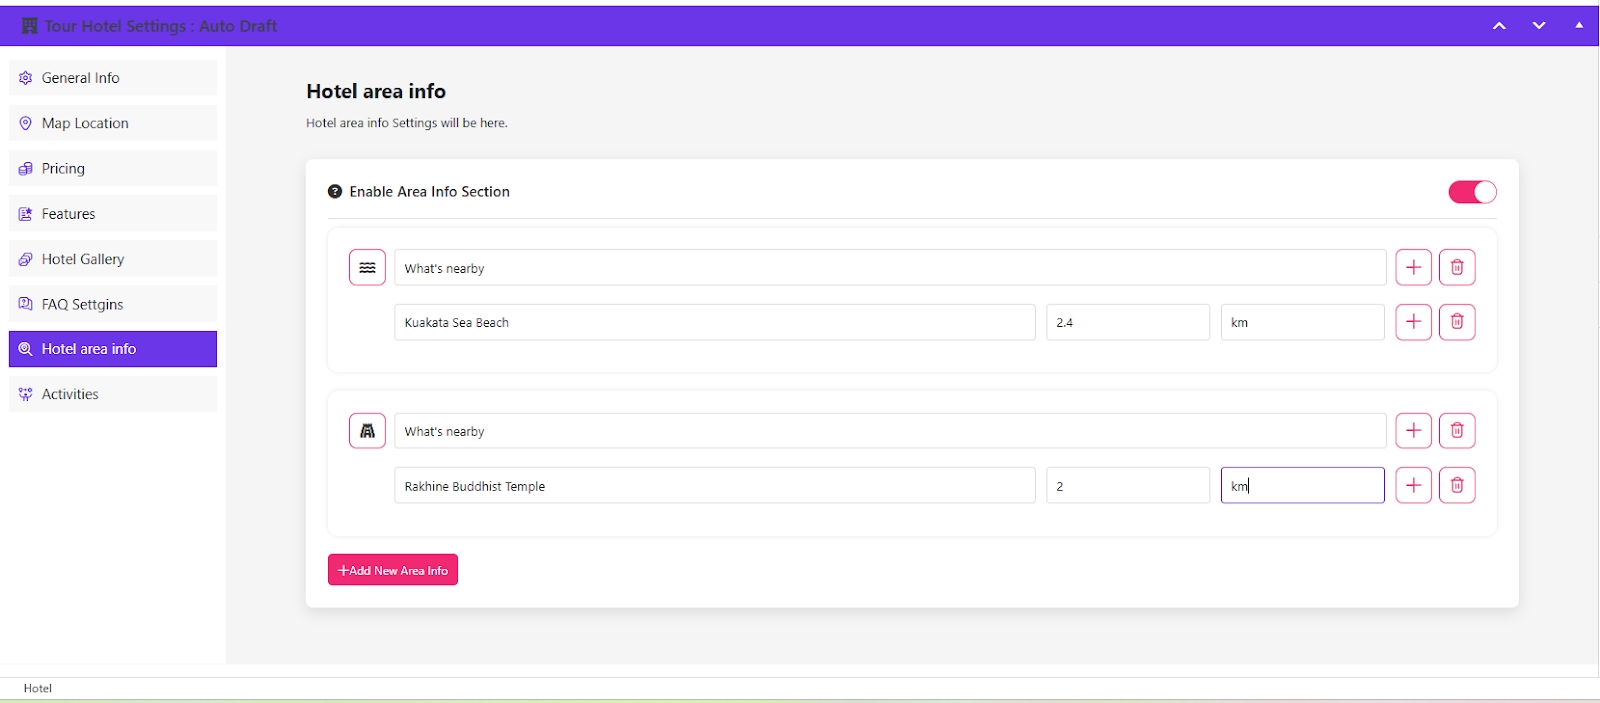
Task: Click the plus icon beside first What's nearby title
Action: [1413, 267]
